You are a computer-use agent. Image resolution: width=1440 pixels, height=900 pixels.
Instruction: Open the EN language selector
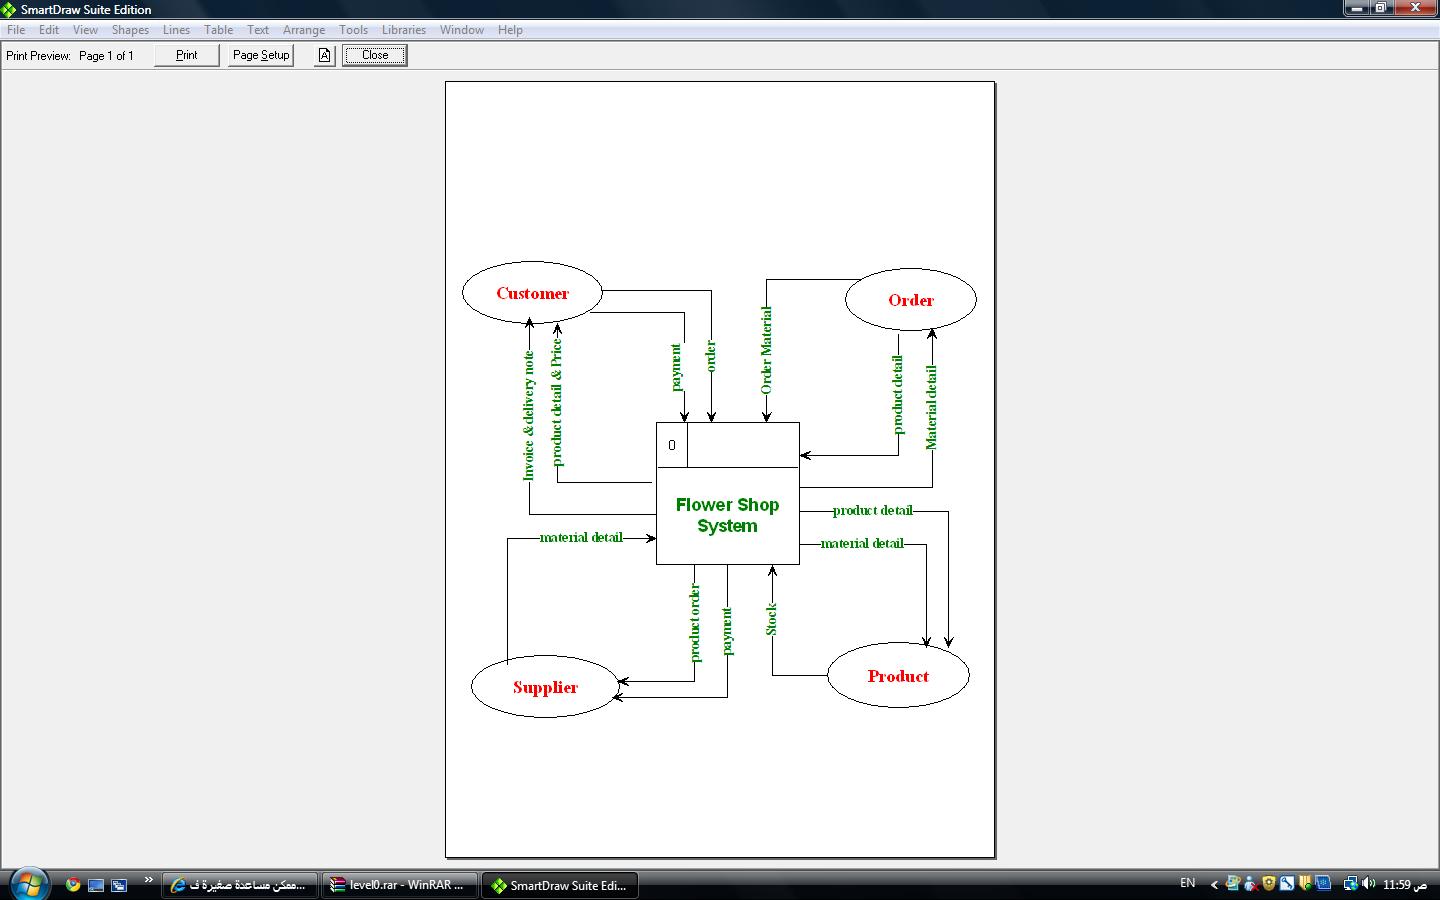pos(1187,883)
